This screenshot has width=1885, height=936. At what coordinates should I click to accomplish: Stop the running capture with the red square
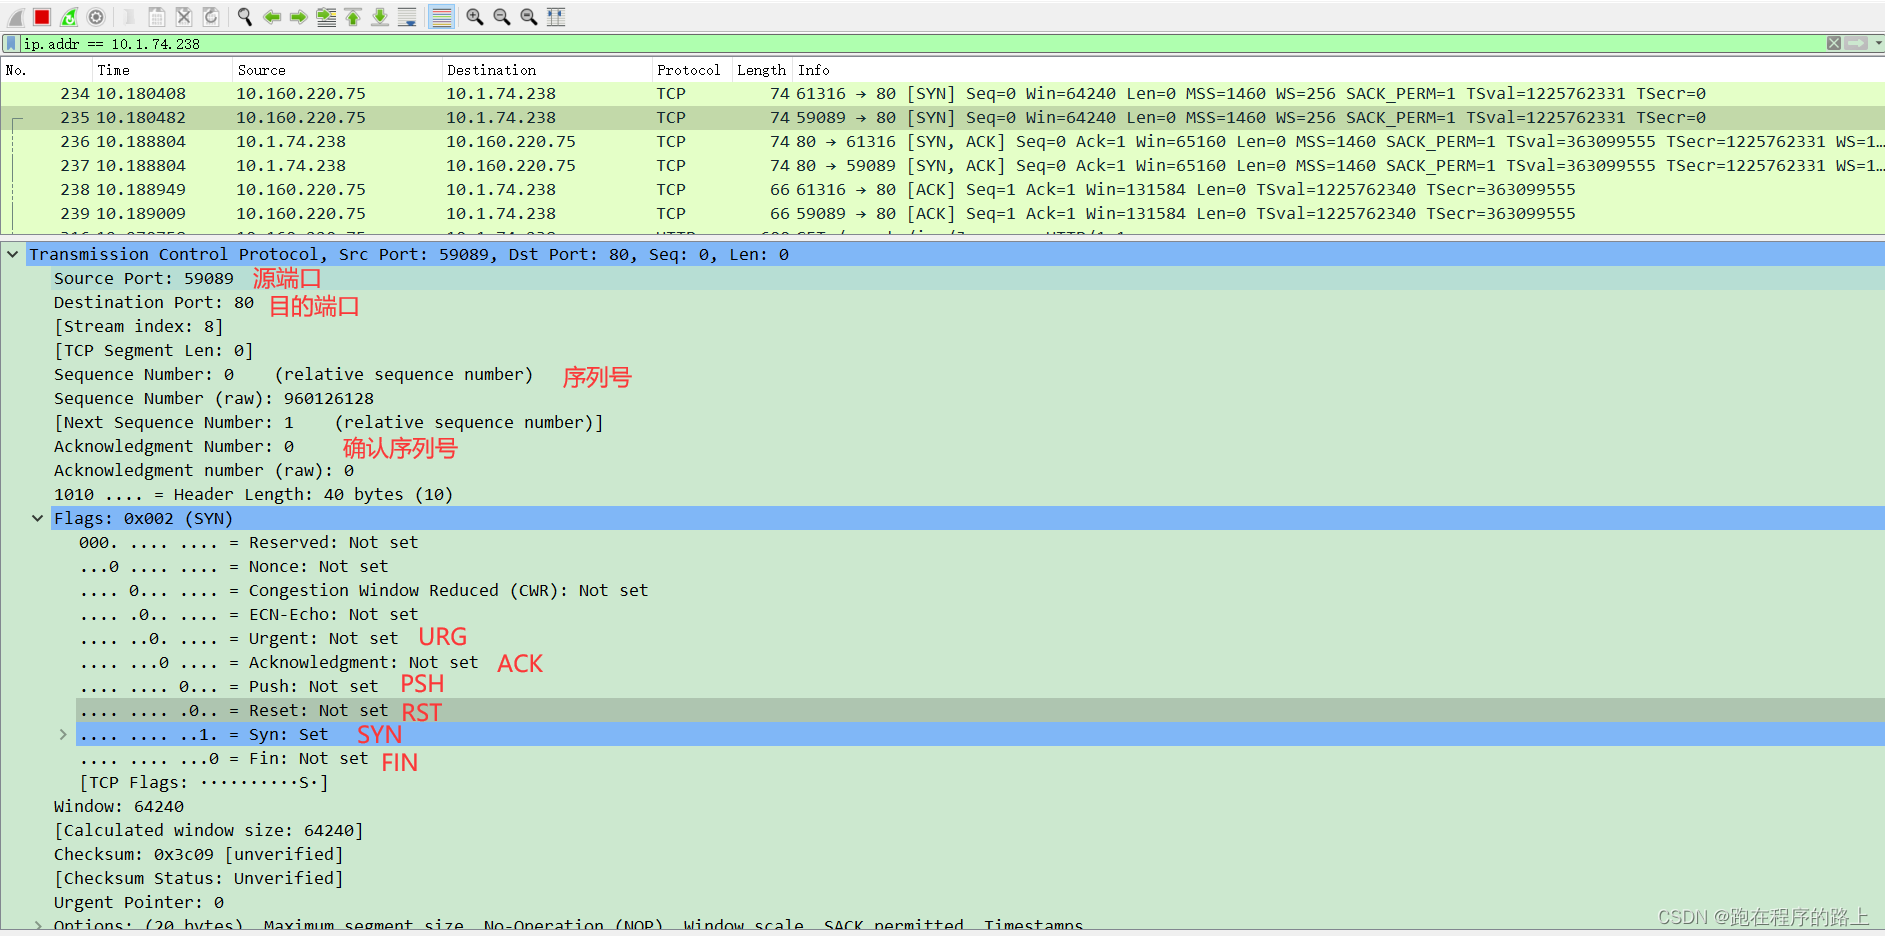42,17
